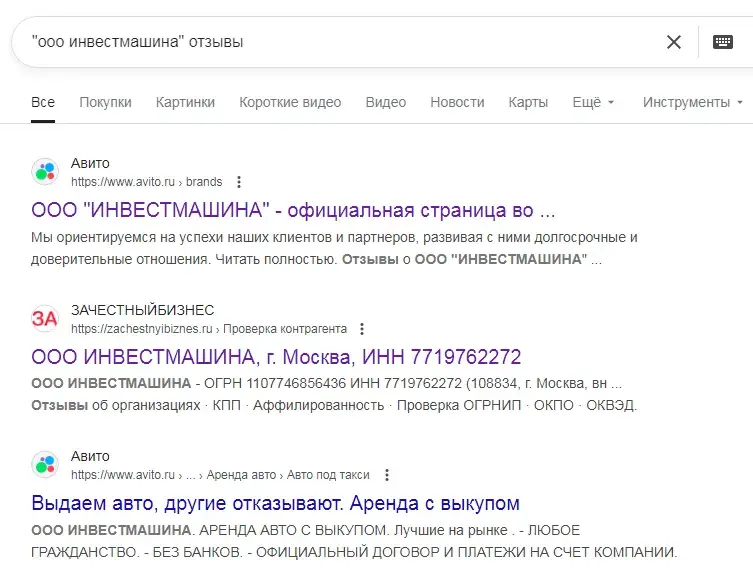Select the Все tab
The width and height of the screenshot is (753, 587).
(43, 102)
